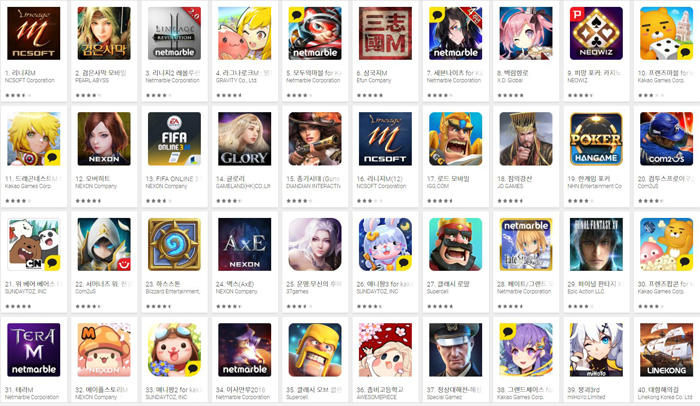The height and width of the screenshot is (406, 700).
Task: Click the FIFA Online 3 M icon
Action: (174, 139)
